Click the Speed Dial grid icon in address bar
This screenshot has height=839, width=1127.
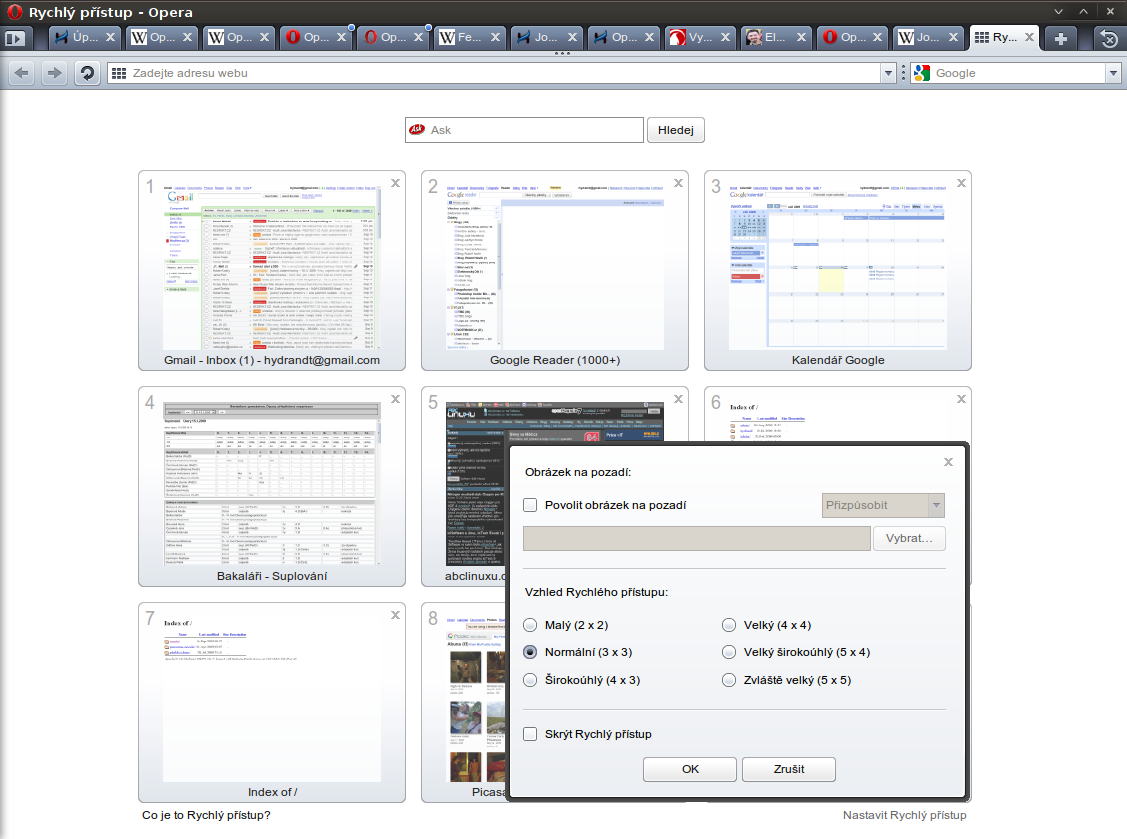[x=119, y=73]
